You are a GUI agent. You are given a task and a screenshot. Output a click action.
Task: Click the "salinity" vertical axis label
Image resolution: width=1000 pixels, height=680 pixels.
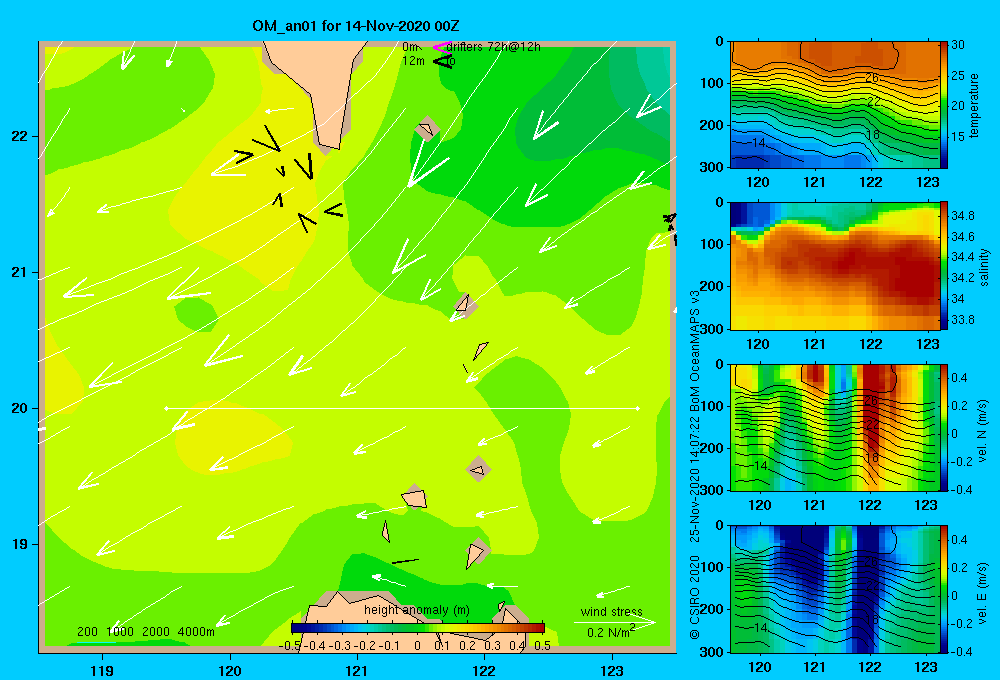click(x=984, y=267)
